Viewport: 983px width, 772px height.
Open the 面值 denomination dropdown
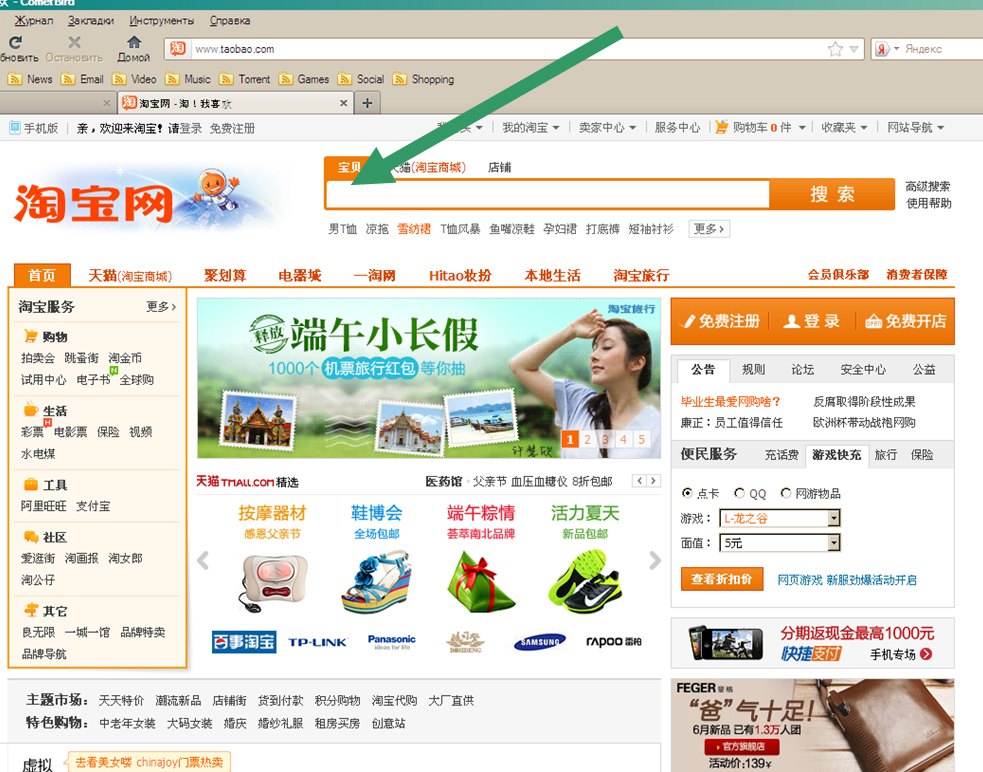(780, 542)
